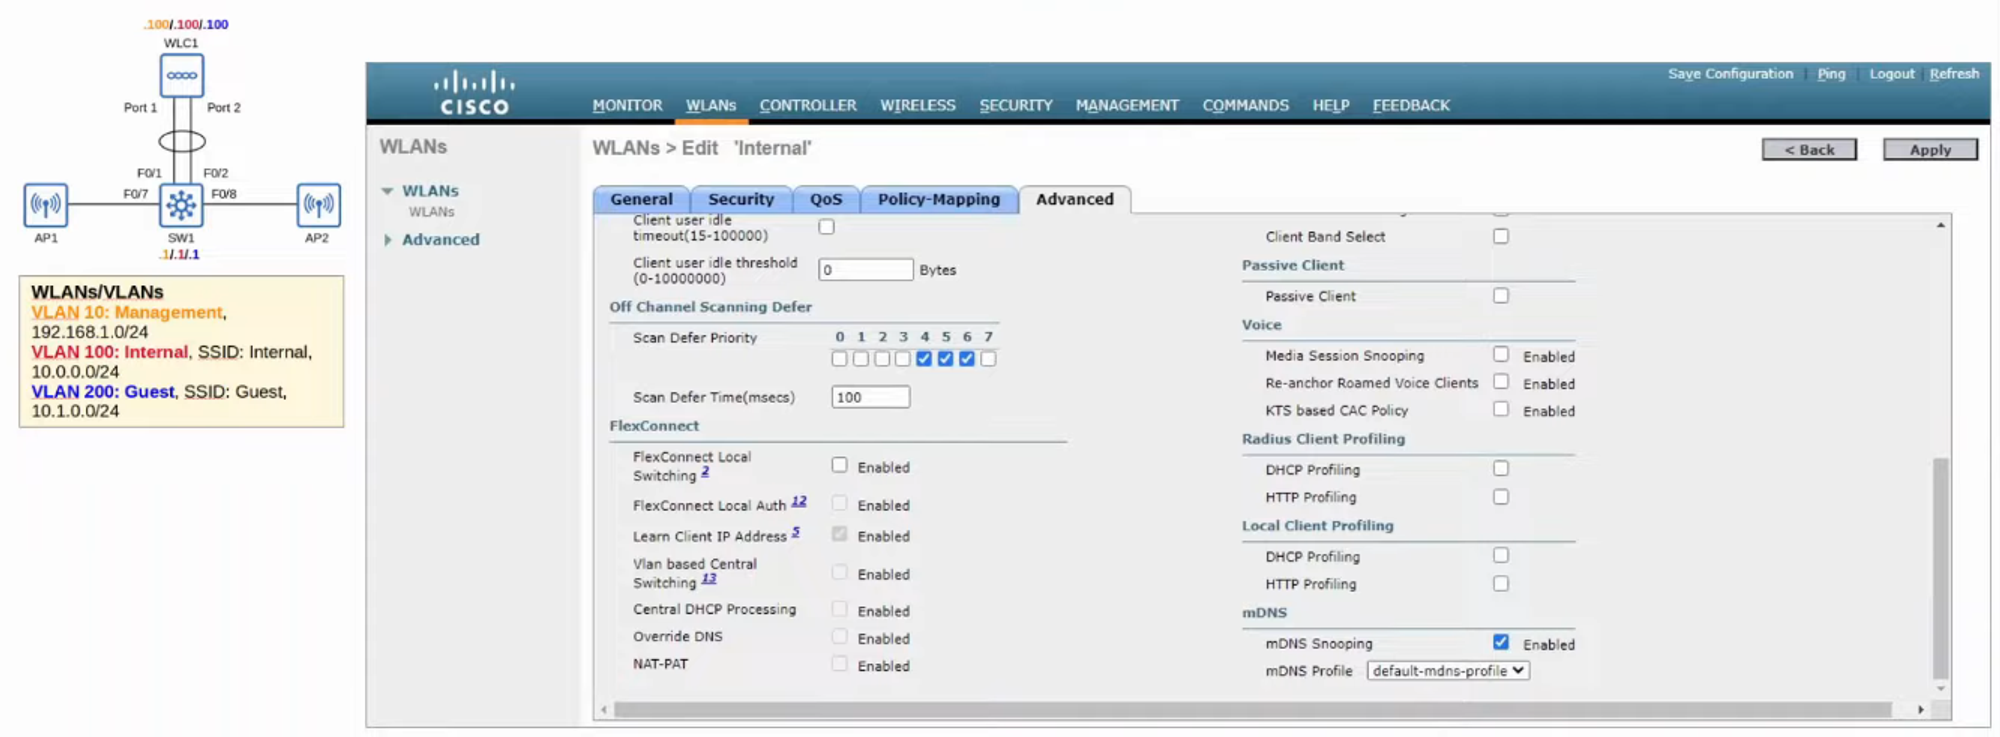
Task: Expand the Advanced sidebar section
Action: coord(388,240)
